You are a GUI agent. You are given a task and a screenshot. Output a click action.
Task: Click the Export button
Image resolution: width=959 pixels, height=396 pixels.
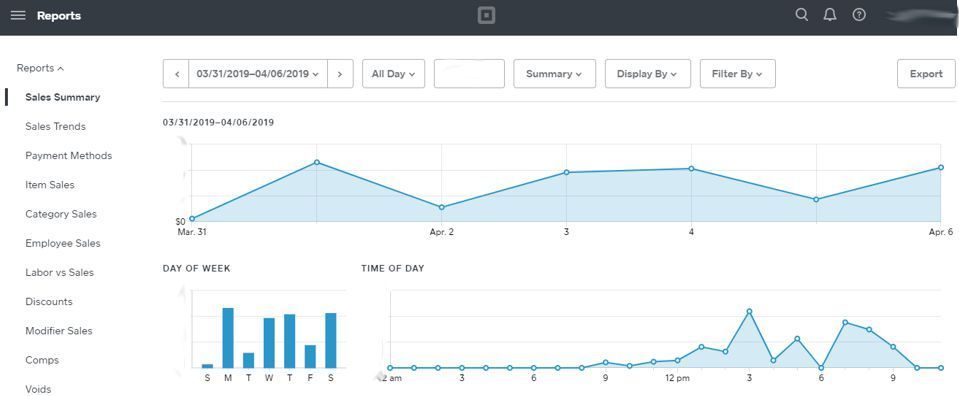pyautogui.click(x=926, y=74)
